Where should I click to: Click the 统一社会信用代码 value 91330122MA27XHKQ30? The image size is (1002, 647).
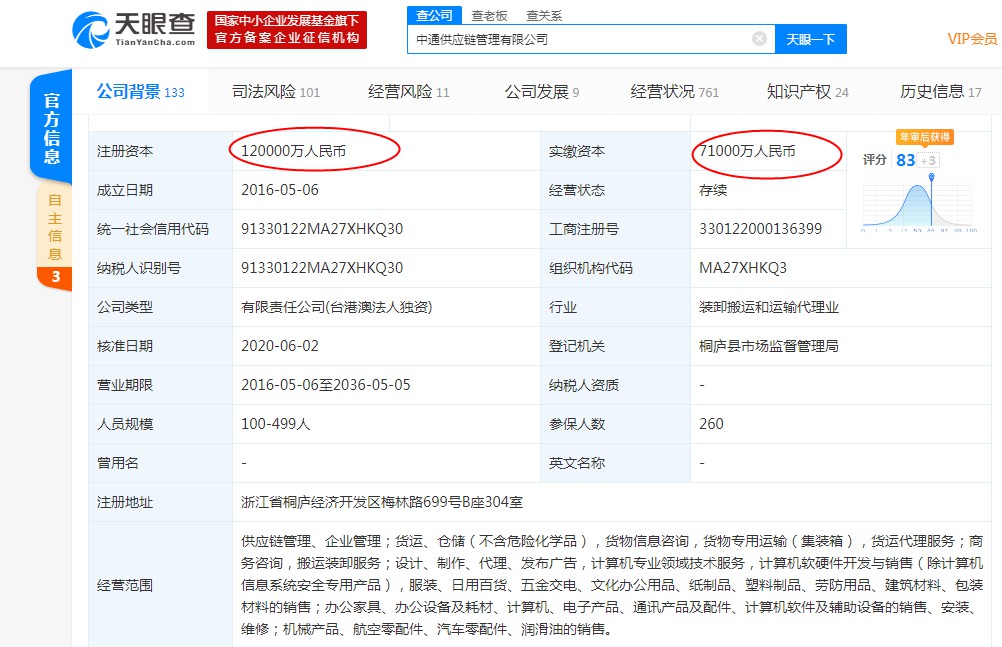click(x=321, y=229)
